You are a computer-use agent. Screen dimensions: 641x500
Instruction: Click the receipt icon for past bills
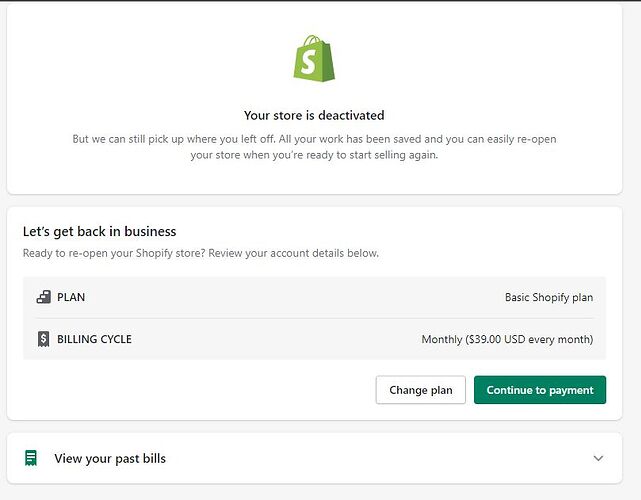tap(32, 458)
